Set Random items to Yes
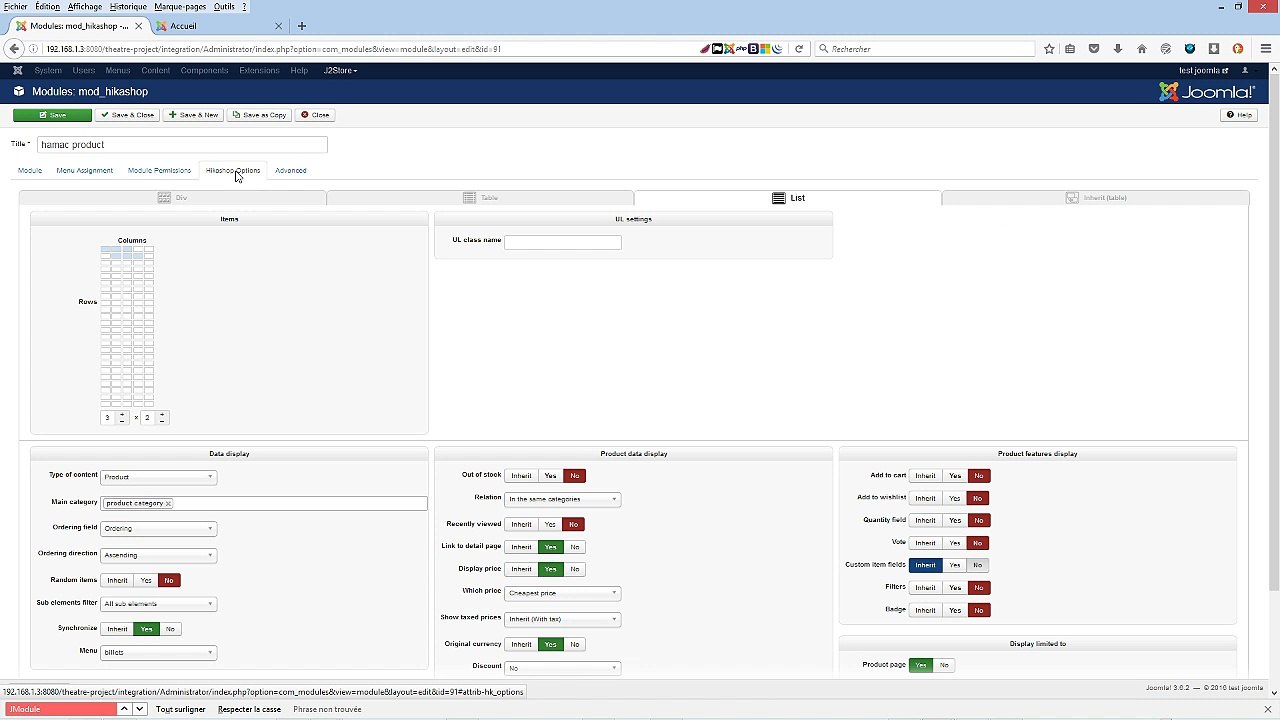This screenshot has width=1280, height=720. 146,581
